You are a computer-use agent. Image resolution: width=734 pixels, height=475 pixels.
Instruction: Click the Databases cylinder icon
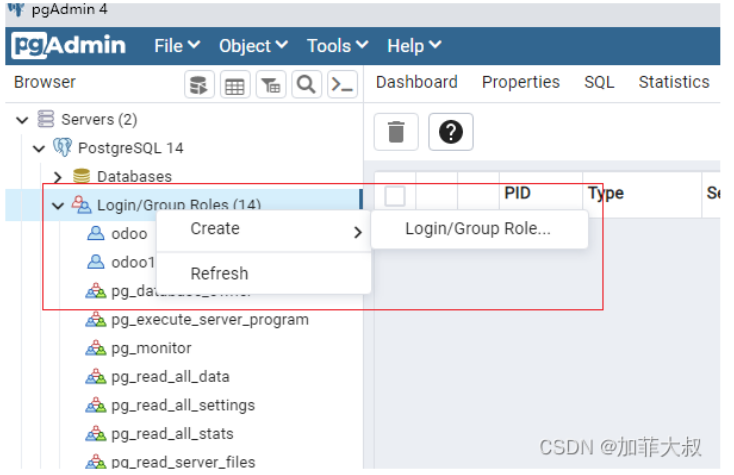click(x=81, y=176)
